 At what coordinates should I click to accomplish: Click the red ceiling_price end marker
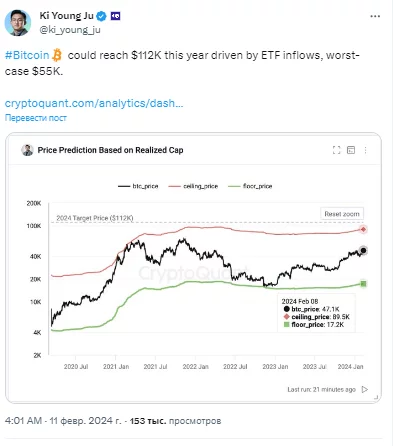pyautogui.click(x=363, y=229)
